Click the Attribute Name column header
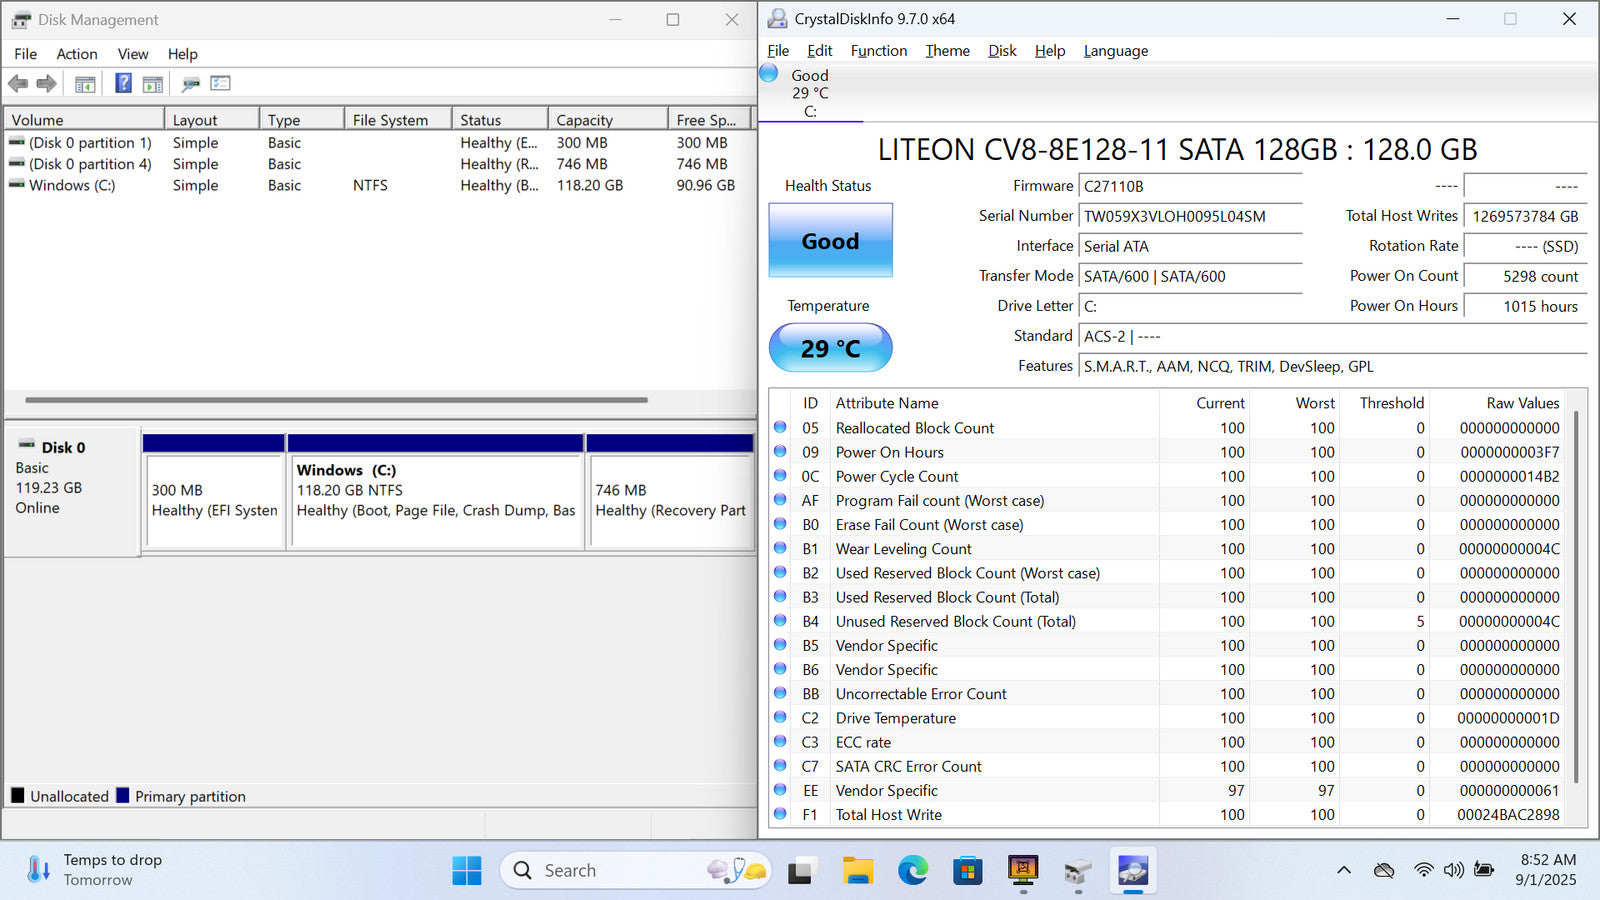The width and height of the screenshot is (1600, 900). (x=996, y=403)
